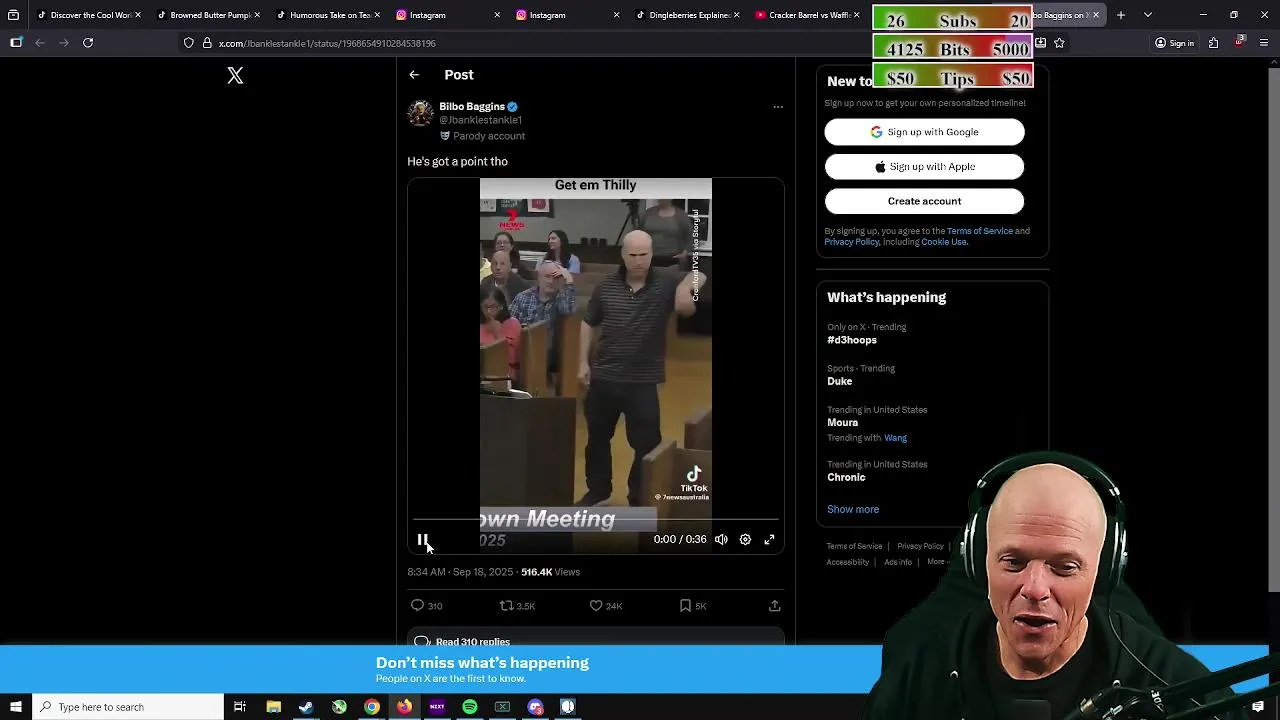Open the browser hamburger menu
The image size is (1280, 720).
coord(1265,43)
